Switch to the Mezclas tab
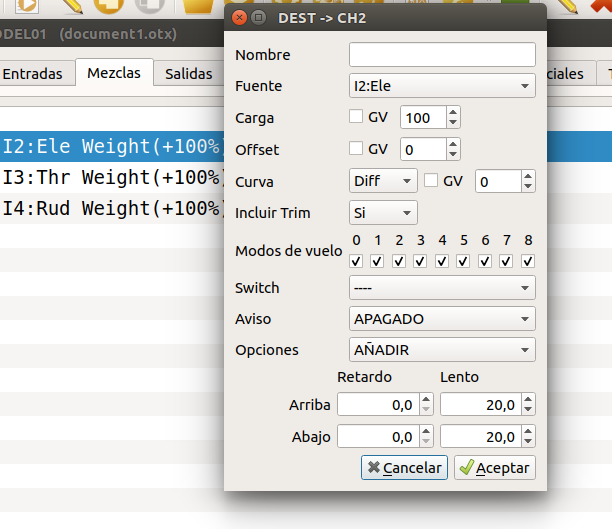The width and height of the screenshot is (612, 529). (x=114, y=73)
